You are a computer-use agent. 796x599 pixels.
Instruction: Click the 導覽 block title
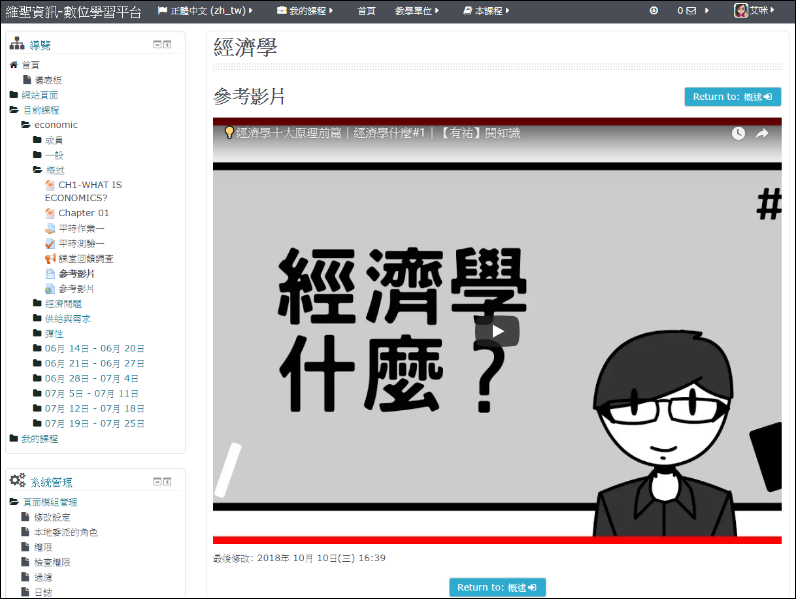coord(40,45)
